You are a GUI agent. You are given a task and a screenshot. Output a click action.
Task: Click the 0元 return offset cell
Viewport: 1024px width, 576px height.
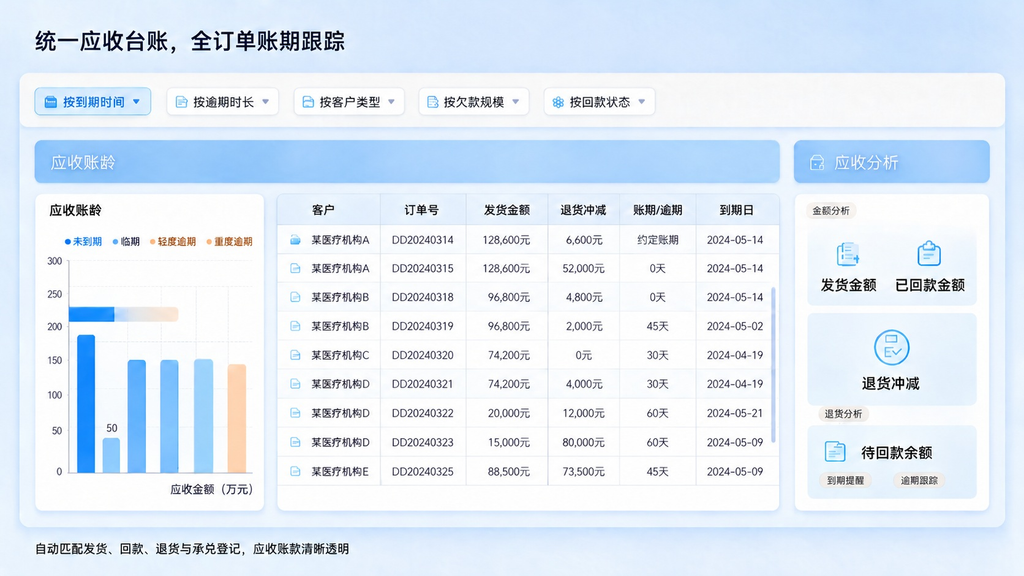583,355
